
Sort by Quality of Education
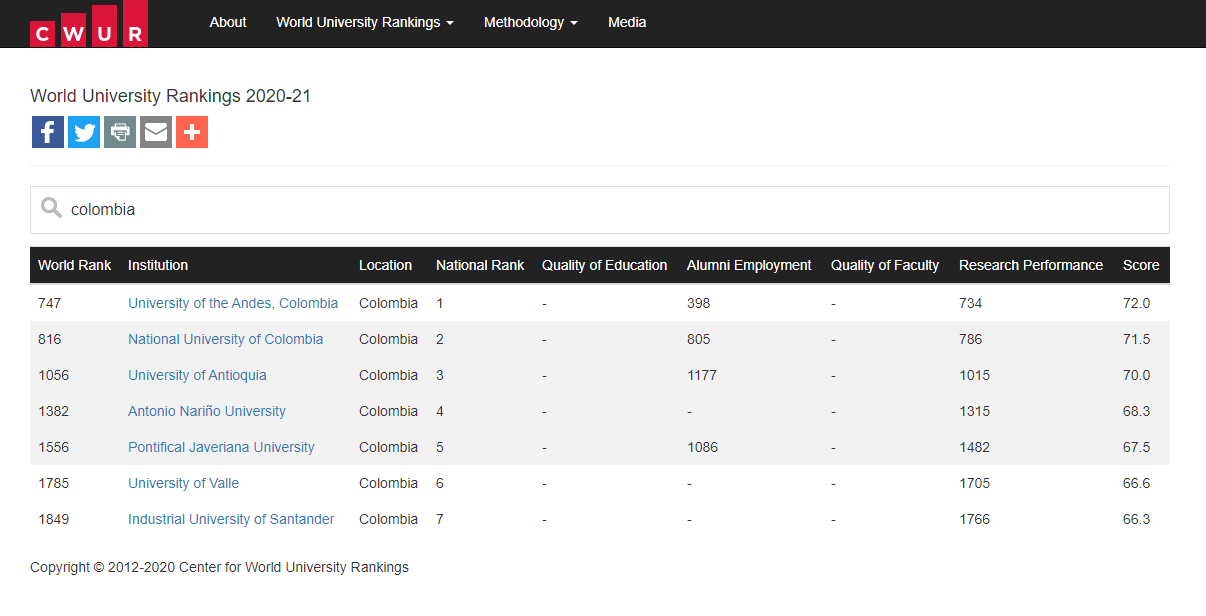[604, 265]
